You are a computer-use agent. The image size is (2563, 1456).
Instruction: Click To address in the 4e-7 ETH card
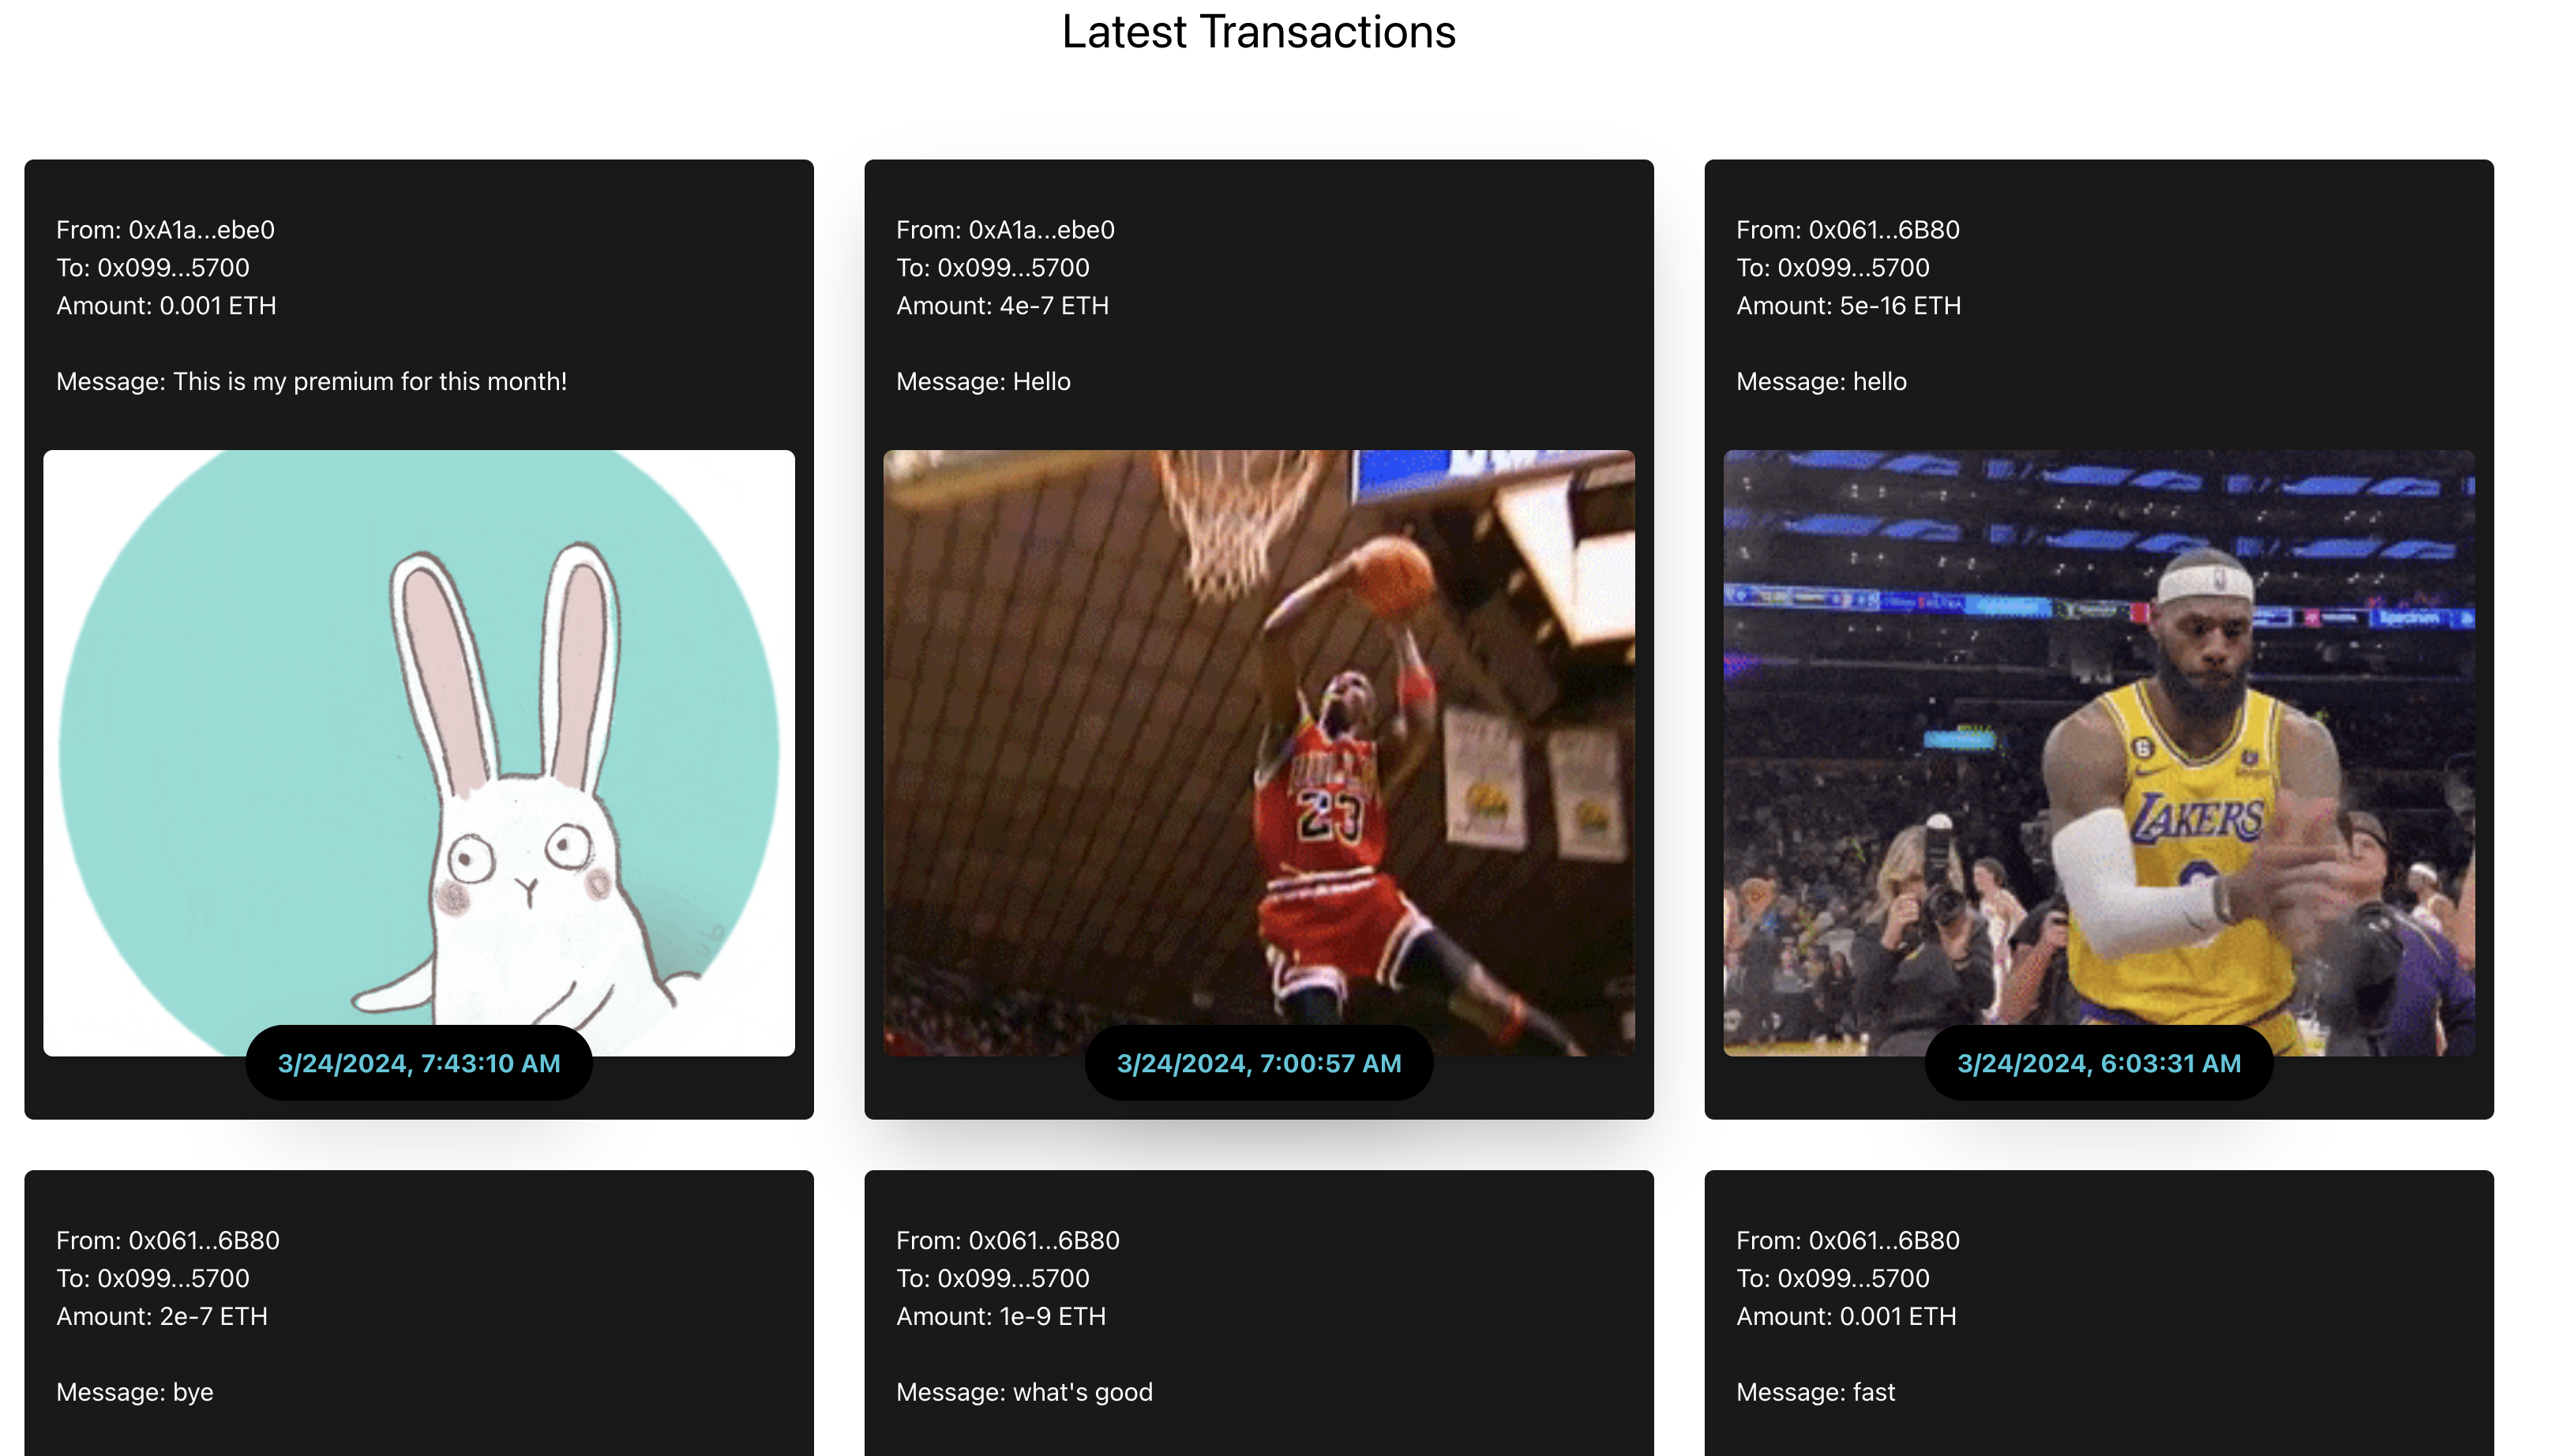pyautogui.click(x=992, y=268)
